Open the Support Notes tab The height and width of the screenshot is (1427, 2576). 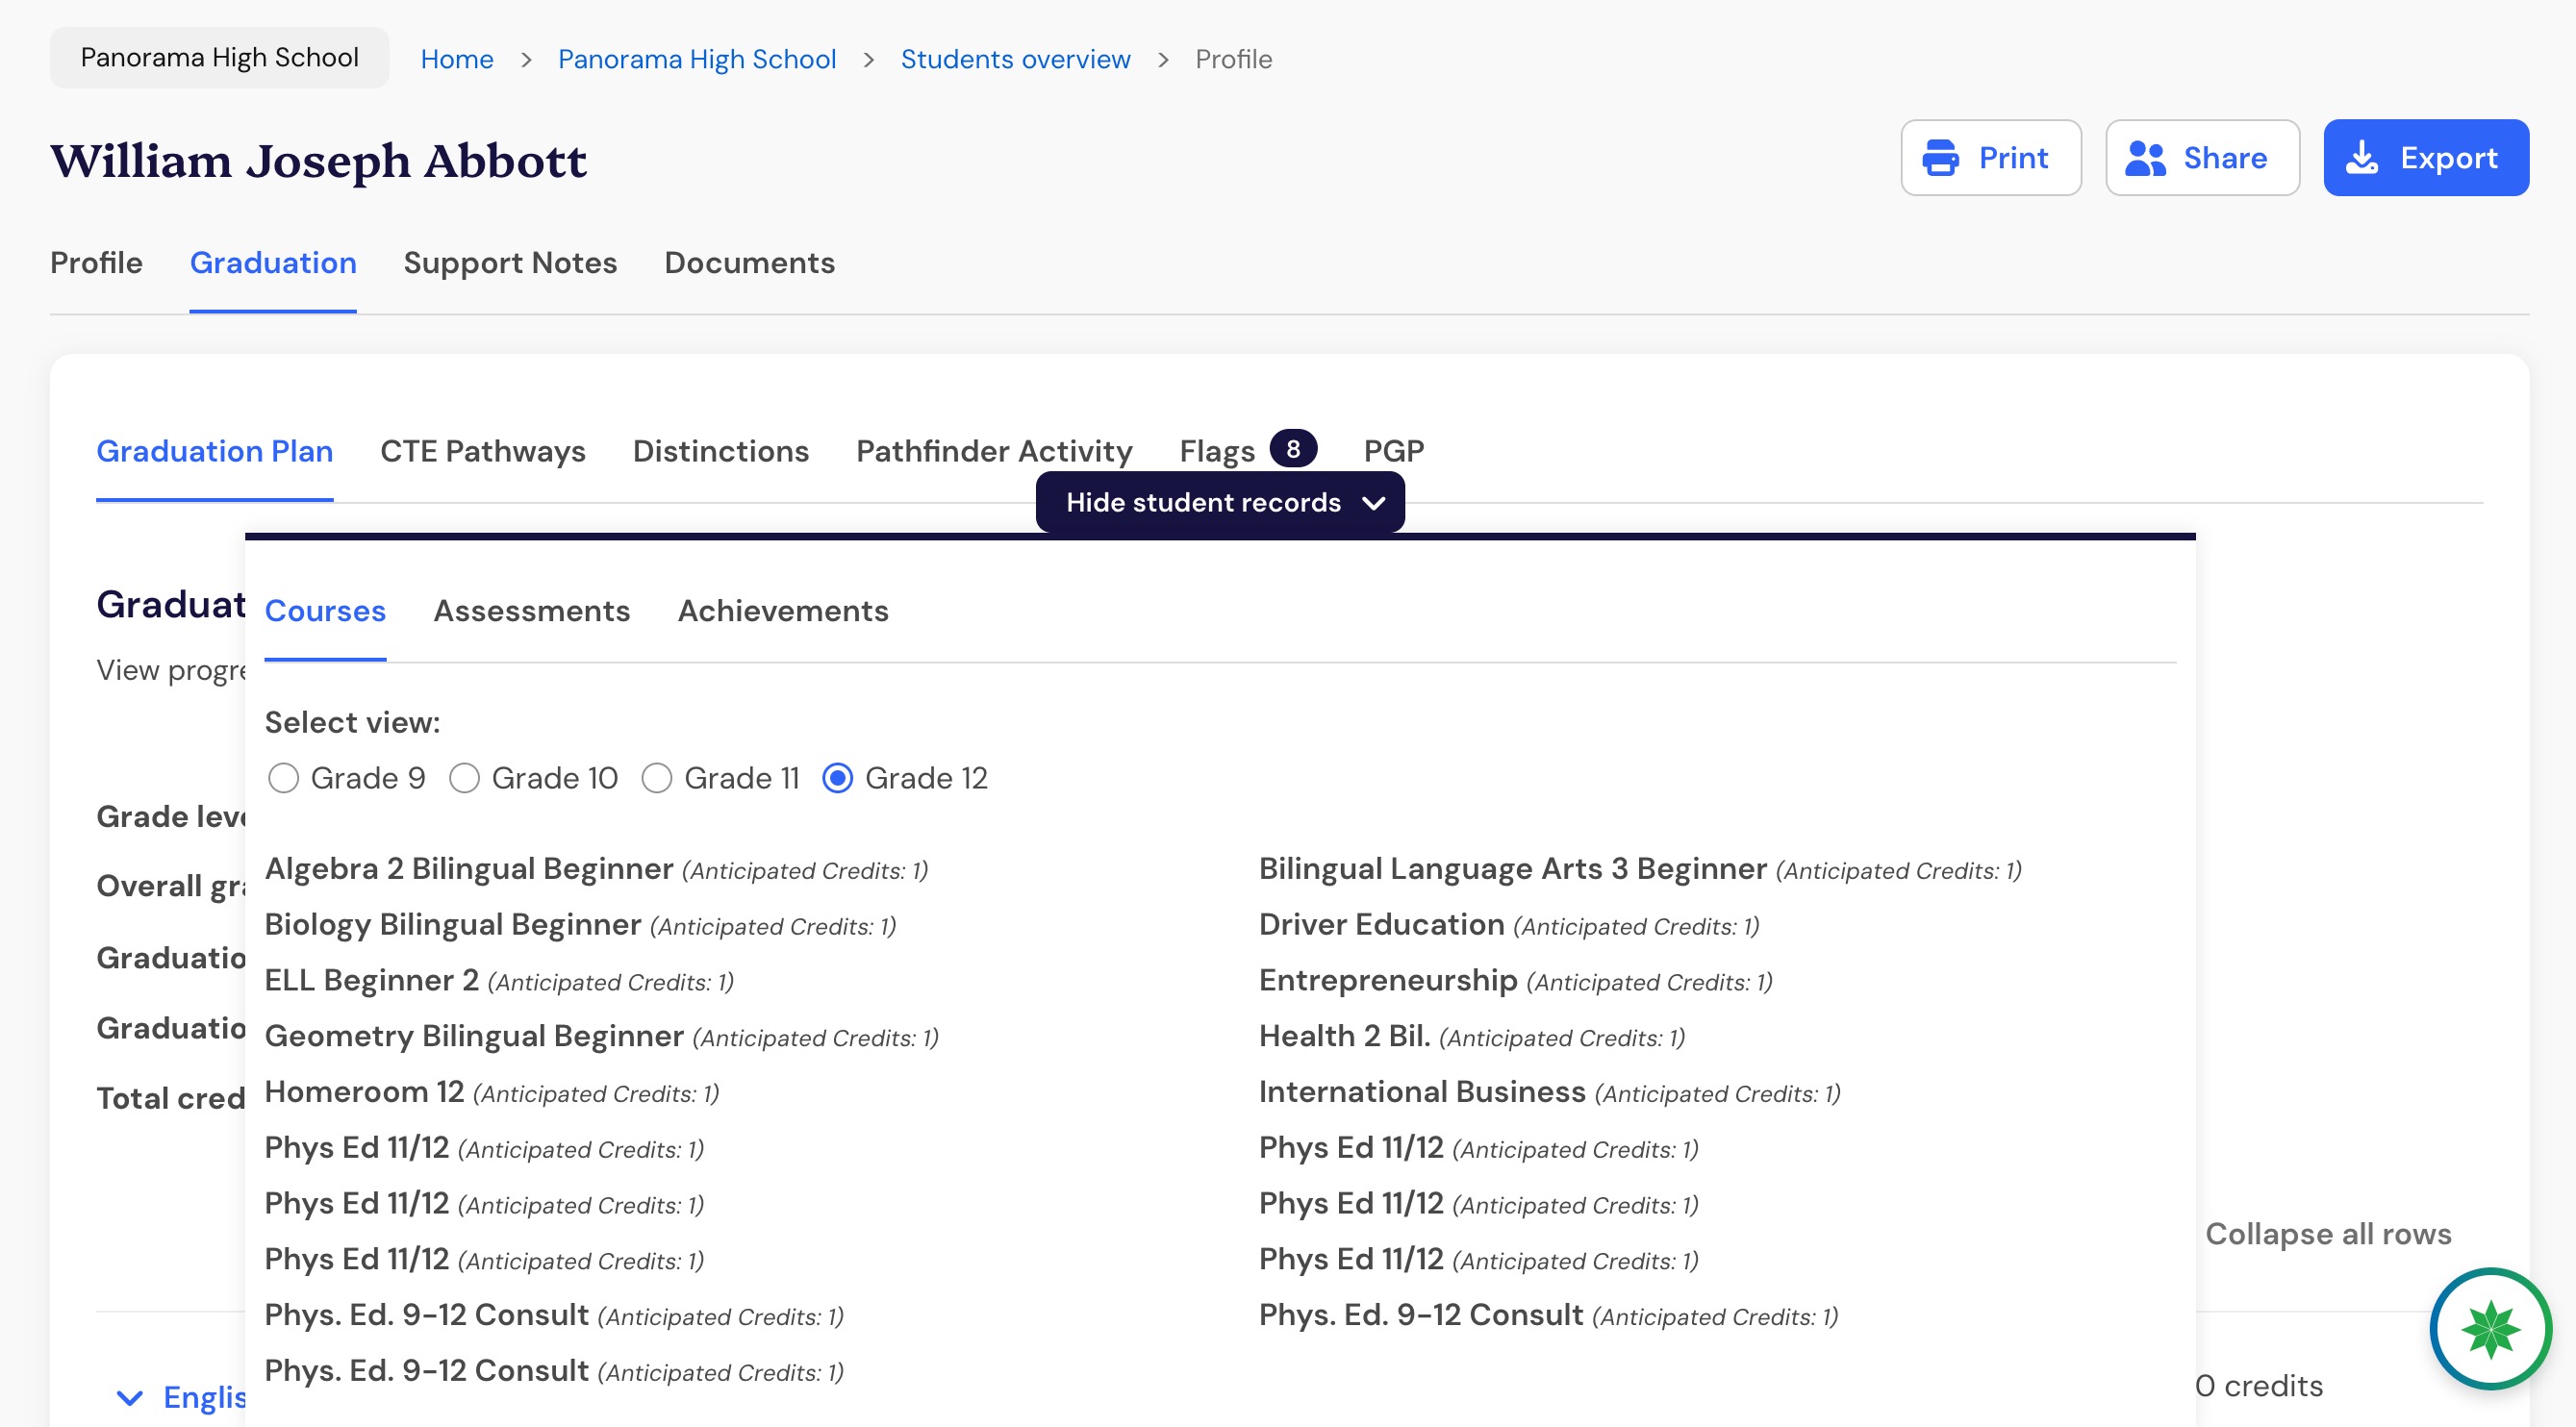point(510,263)
